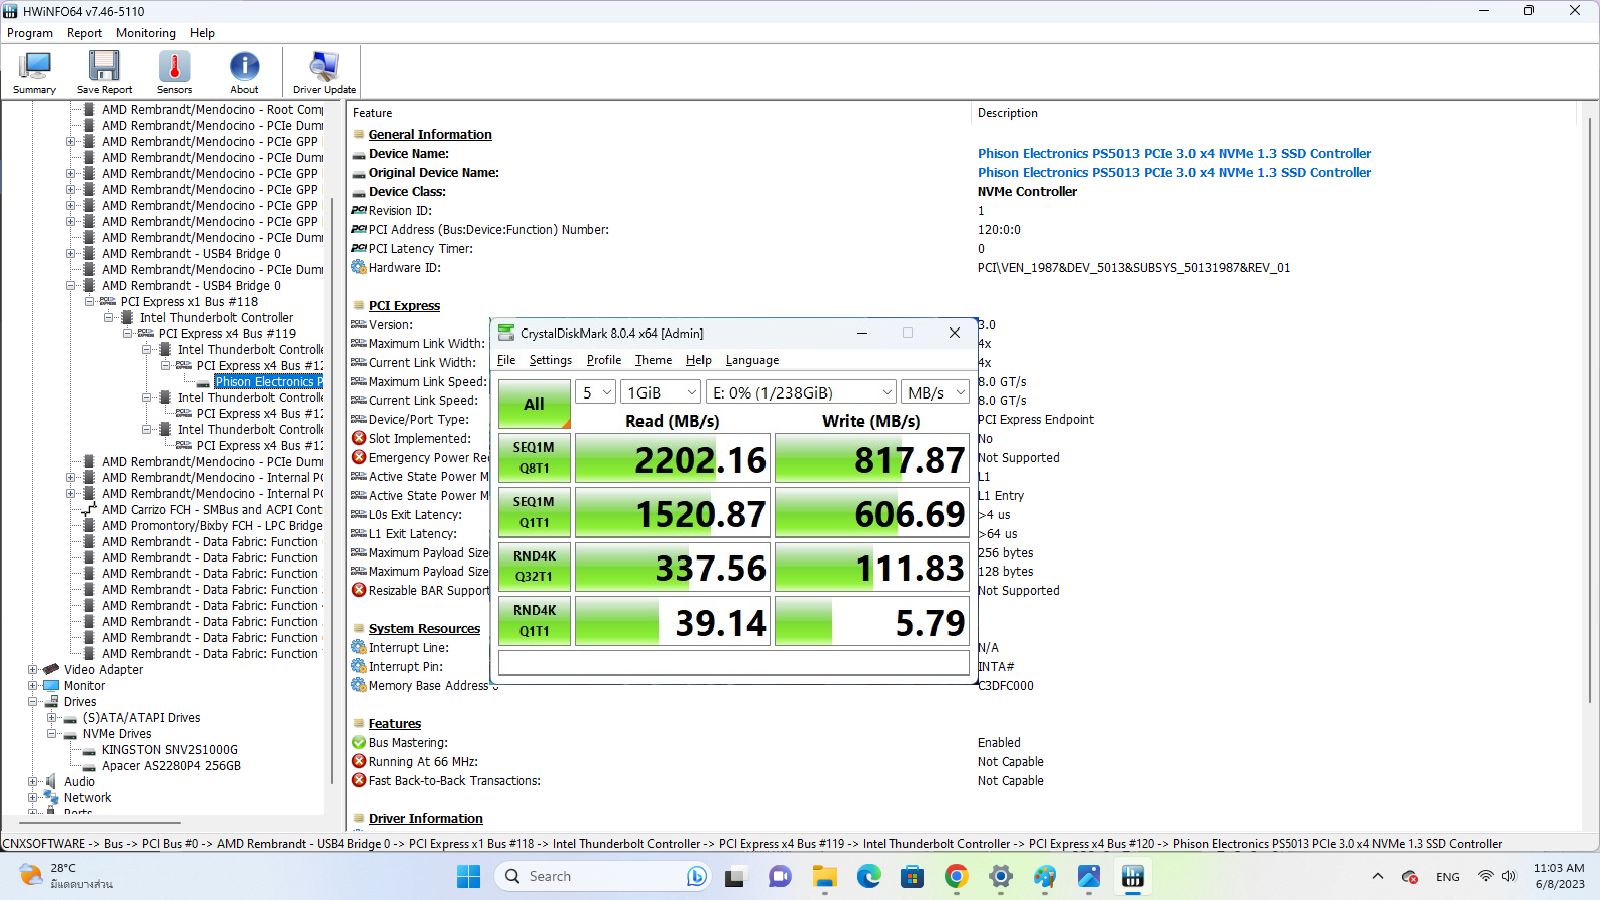
Task: Click the red X icon beside Slot Implemented
Action: pos(359,438)
